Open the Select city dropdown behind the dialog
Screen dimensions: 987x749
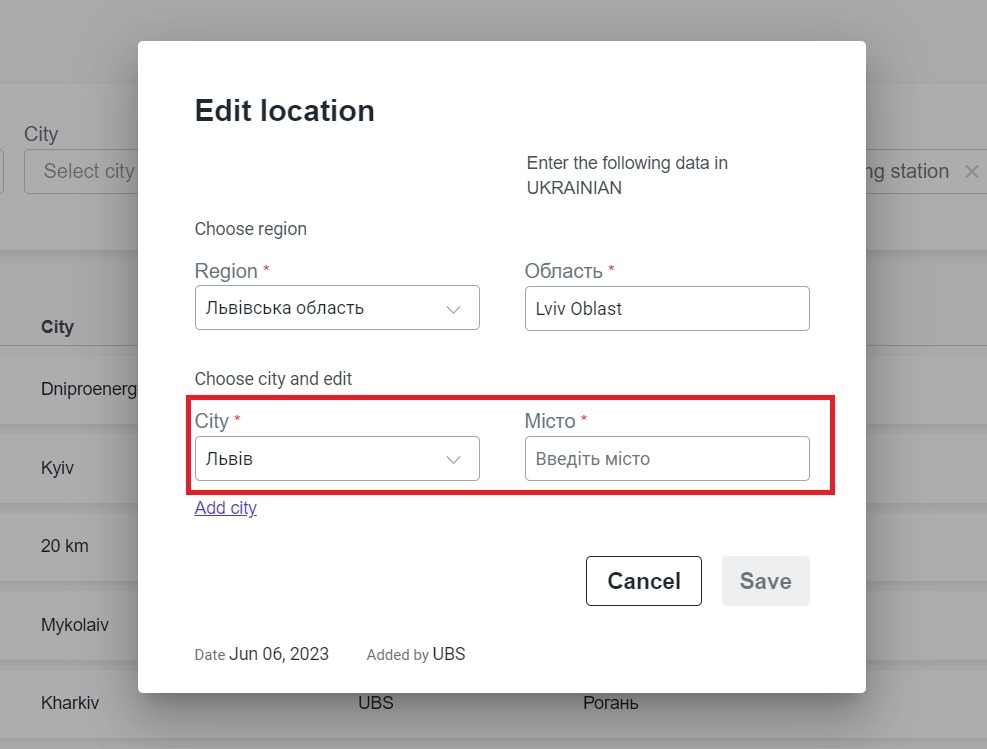[90, 171]
